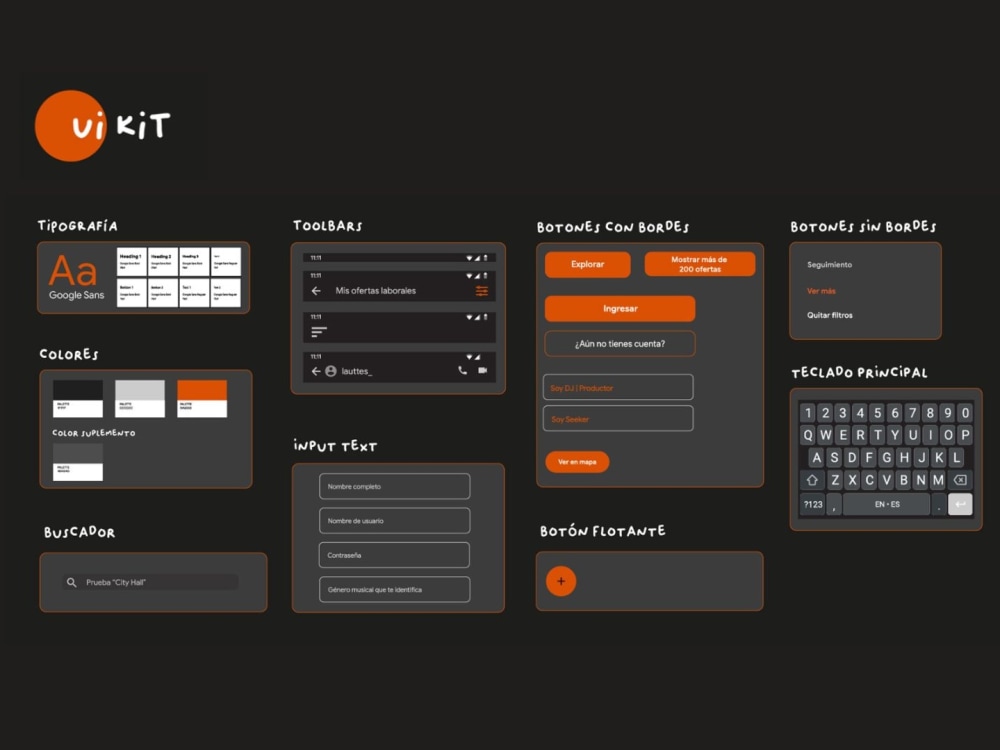Open the hamburger menu icon in toolbar

(x=319, y=332)
